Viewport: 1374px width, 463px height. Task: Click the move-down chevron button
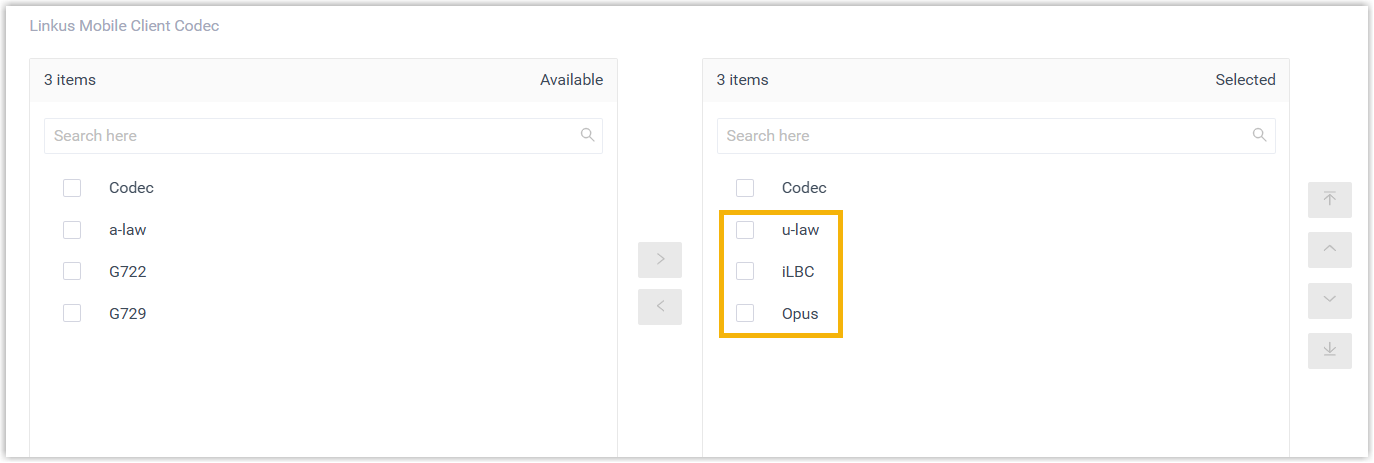pos(1329,300)
